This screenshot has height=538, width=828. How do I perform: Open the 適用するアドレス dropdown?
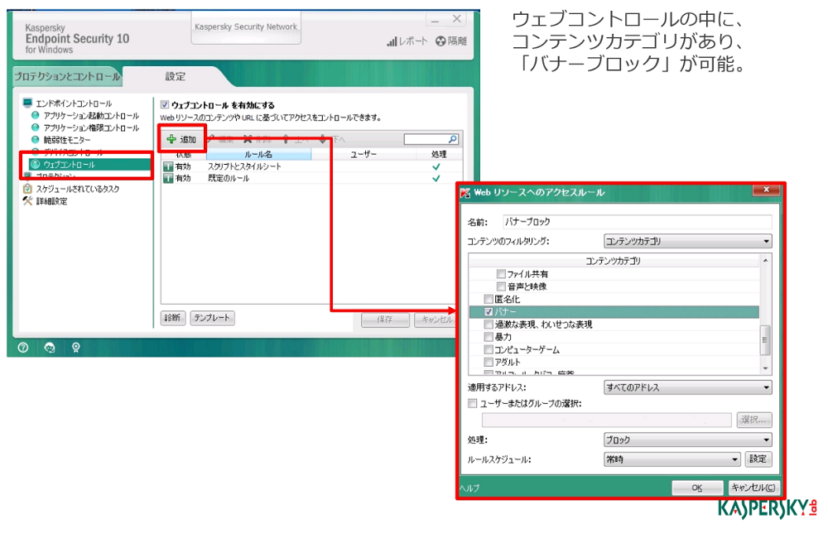[x=688, y=388]
